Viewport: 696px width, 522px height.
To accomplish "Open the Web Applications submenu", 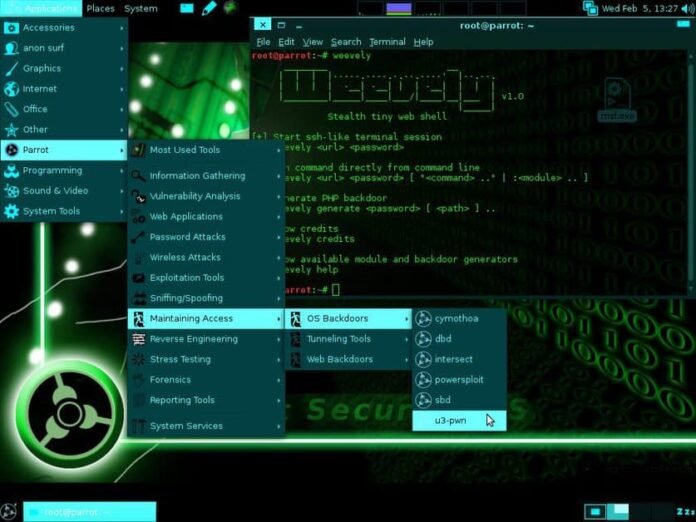I will point(206,217).
